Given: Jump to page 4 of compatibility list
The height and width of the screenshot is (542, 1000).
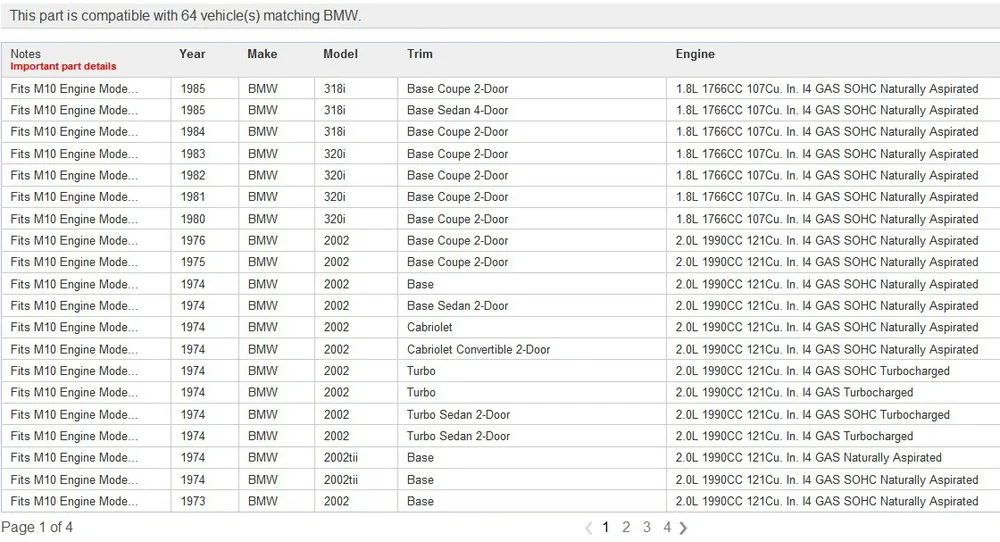Looking at the screenshot, I should coord(667,527).
